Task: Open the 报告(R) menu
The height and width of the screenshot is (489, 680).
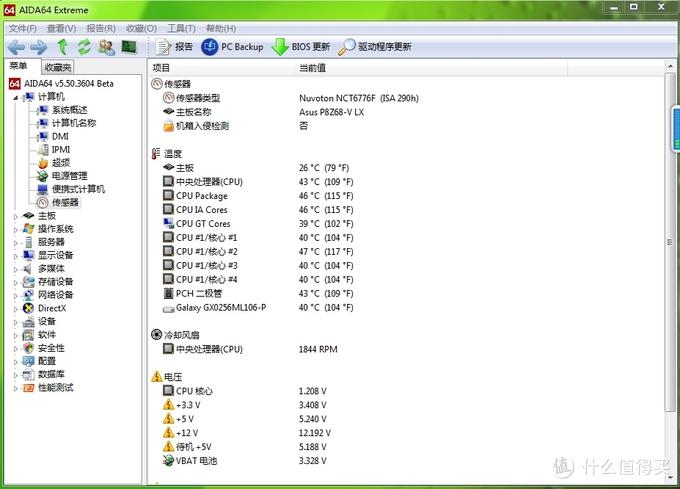Action: tap(101, 29)
